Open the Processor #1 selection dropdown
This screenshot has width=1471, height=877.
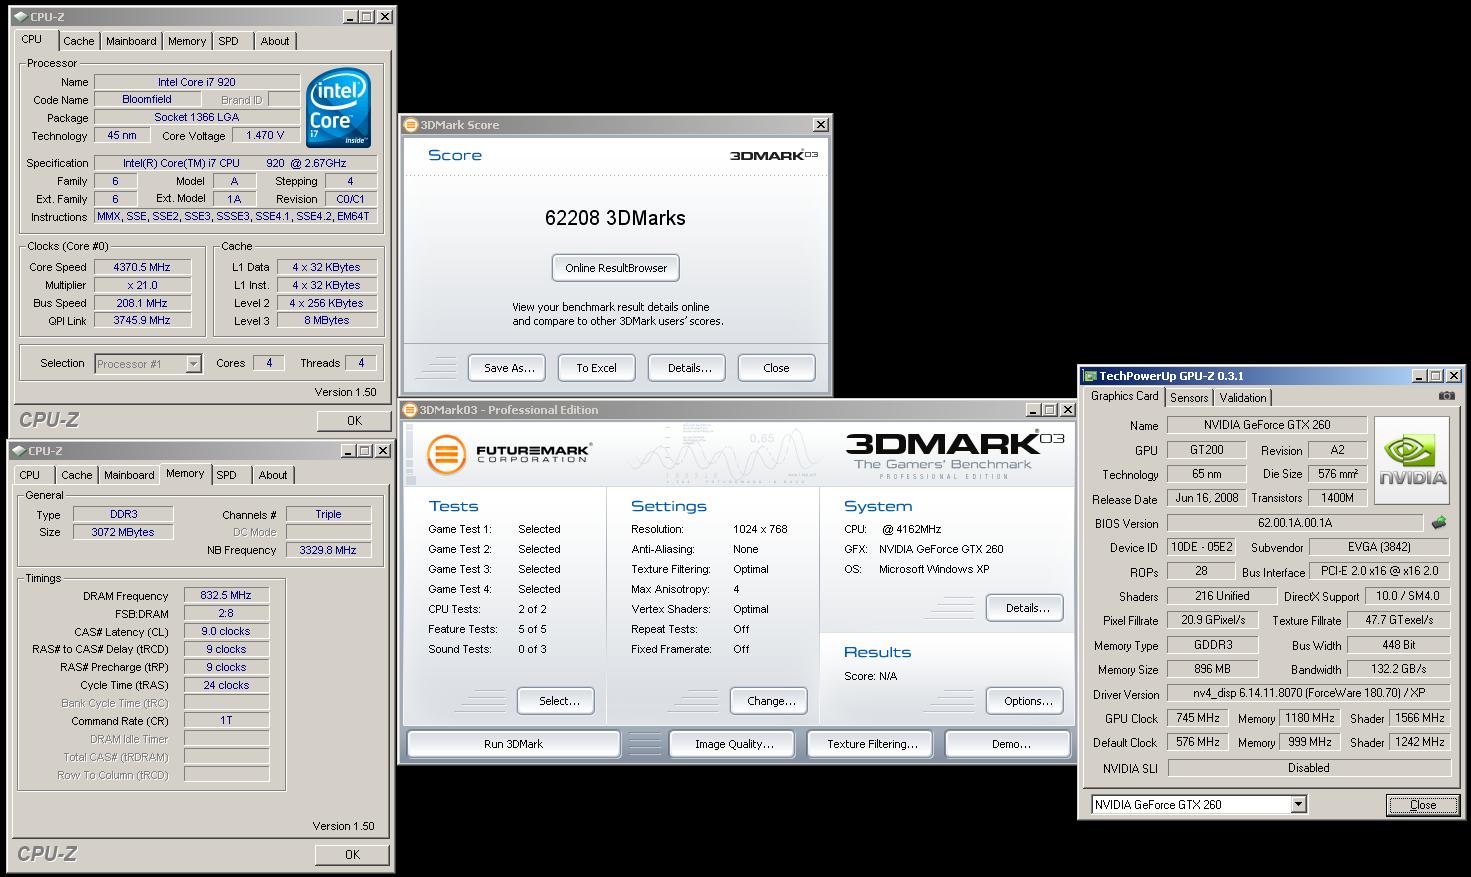coord(194,364)
